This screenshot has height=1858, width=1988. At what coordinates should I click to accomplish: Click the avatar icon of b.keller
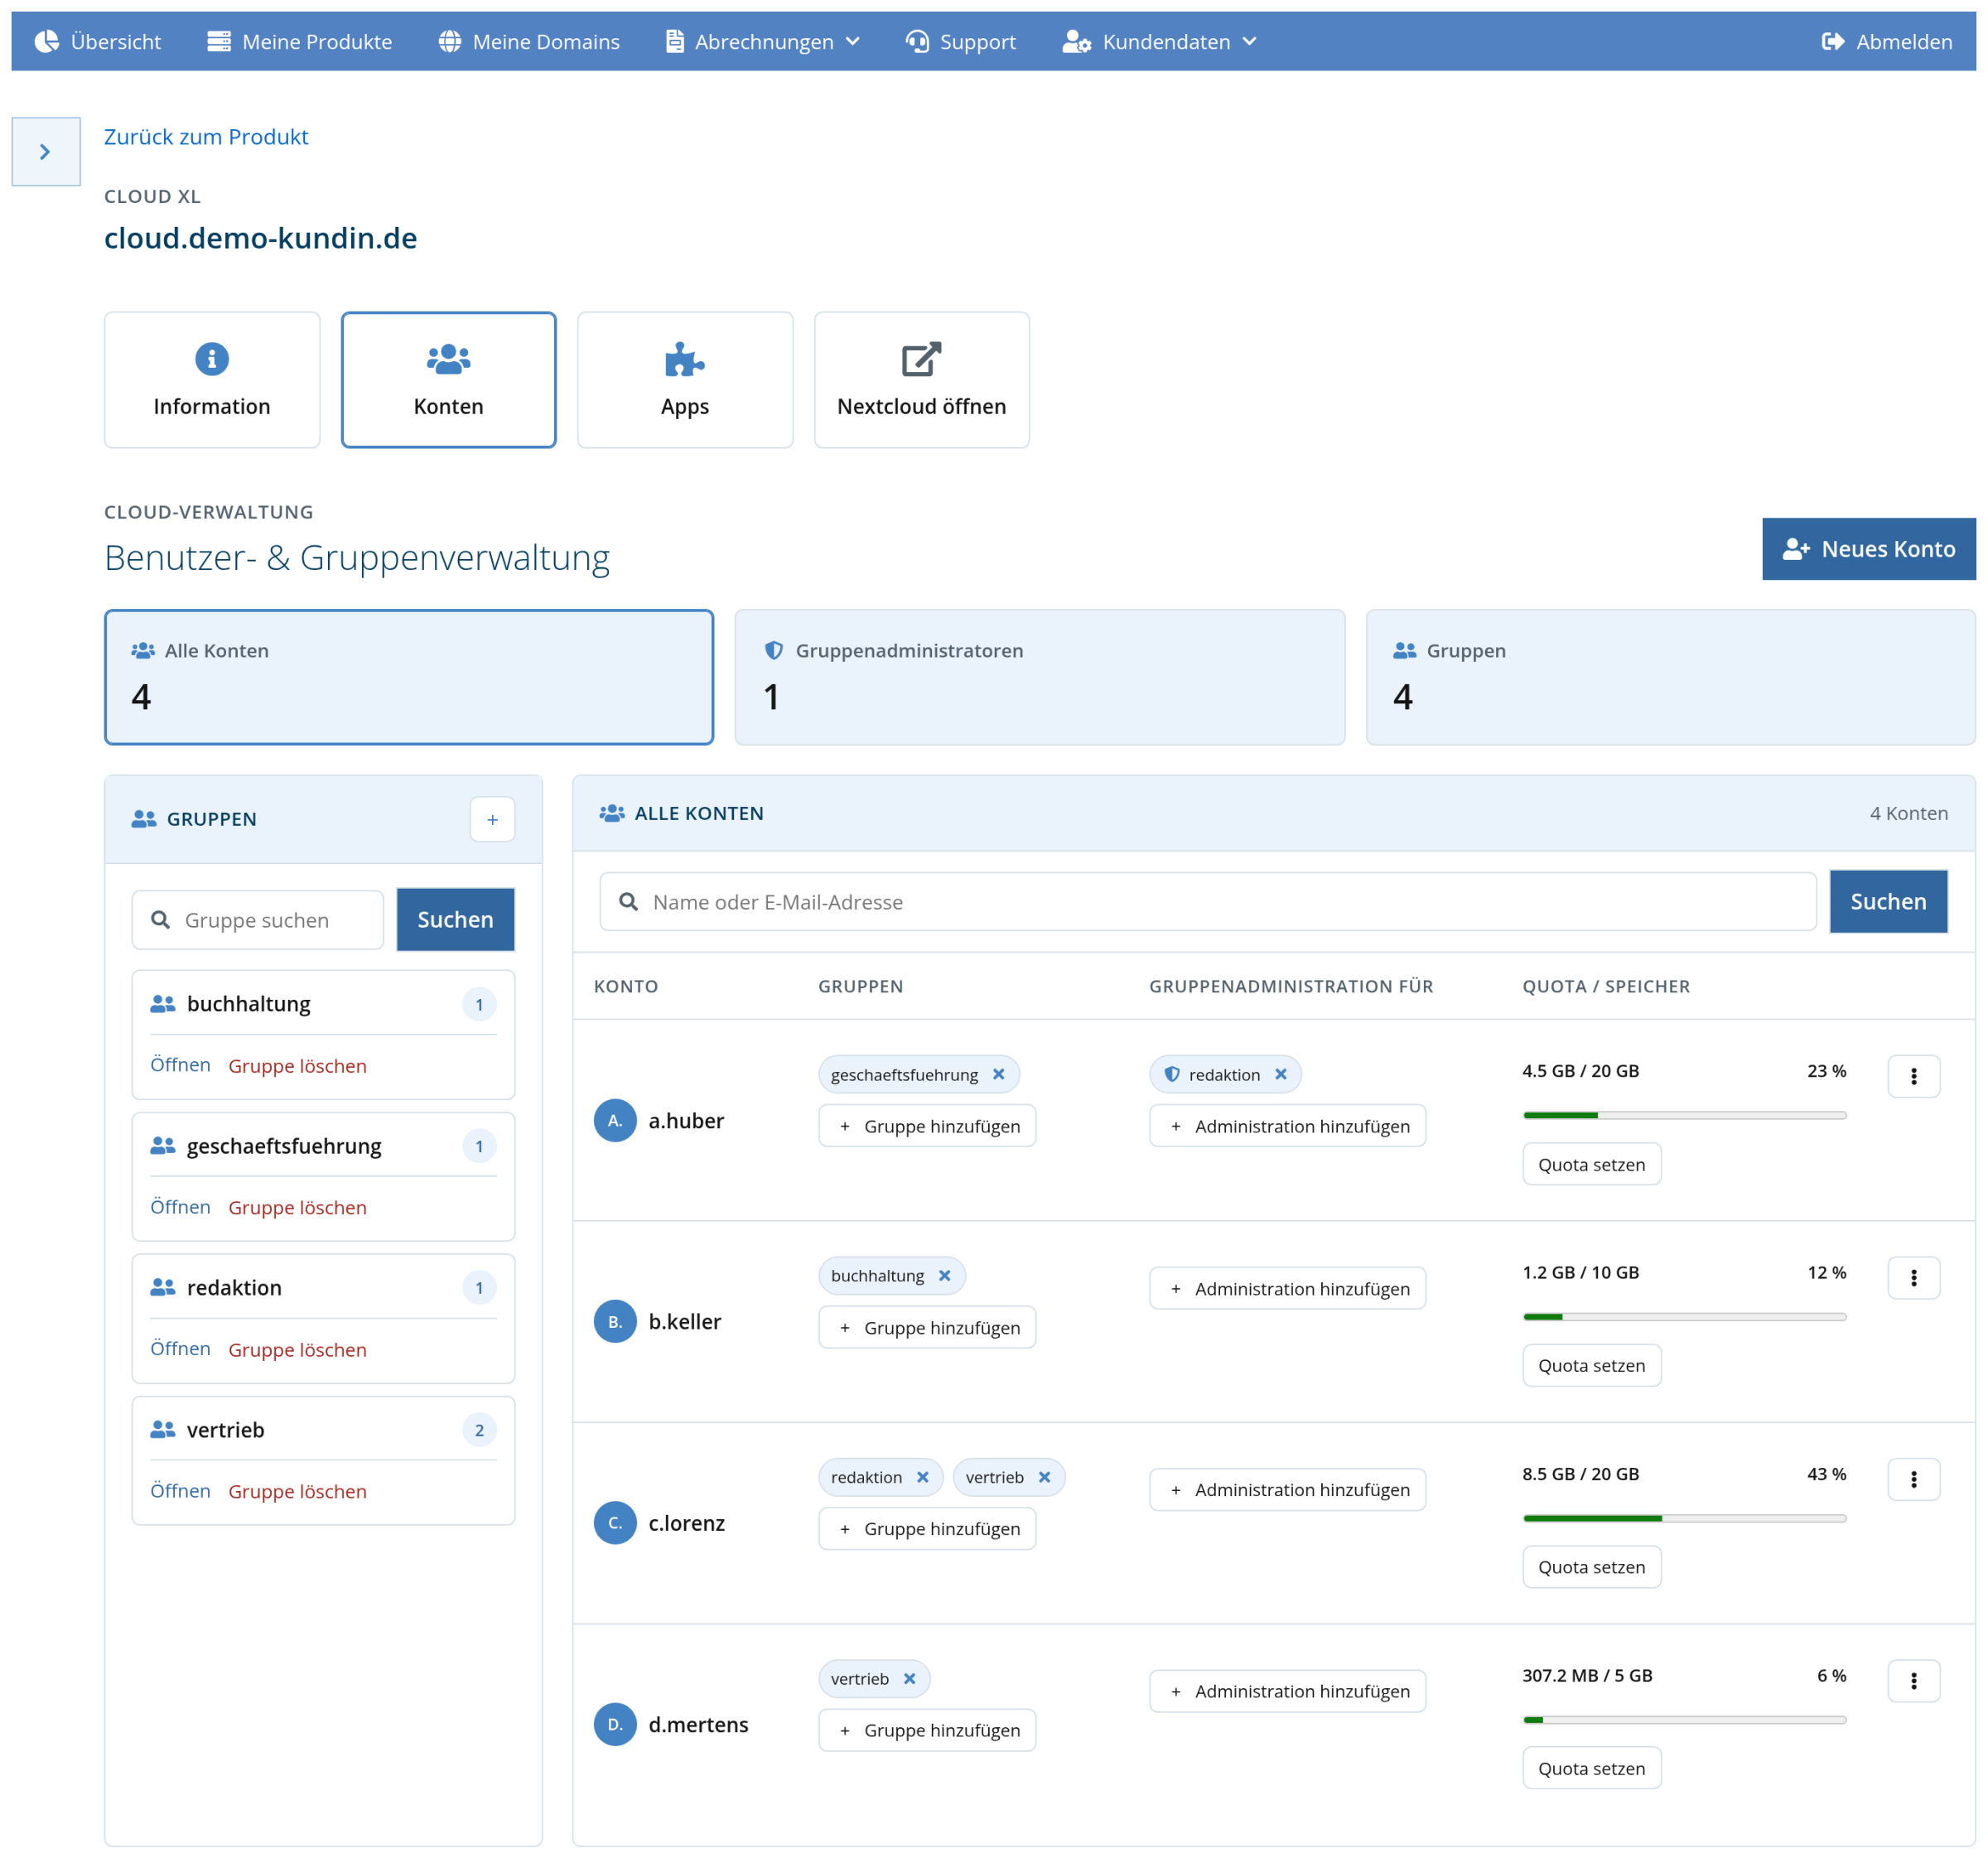[x=615, y=1321]
